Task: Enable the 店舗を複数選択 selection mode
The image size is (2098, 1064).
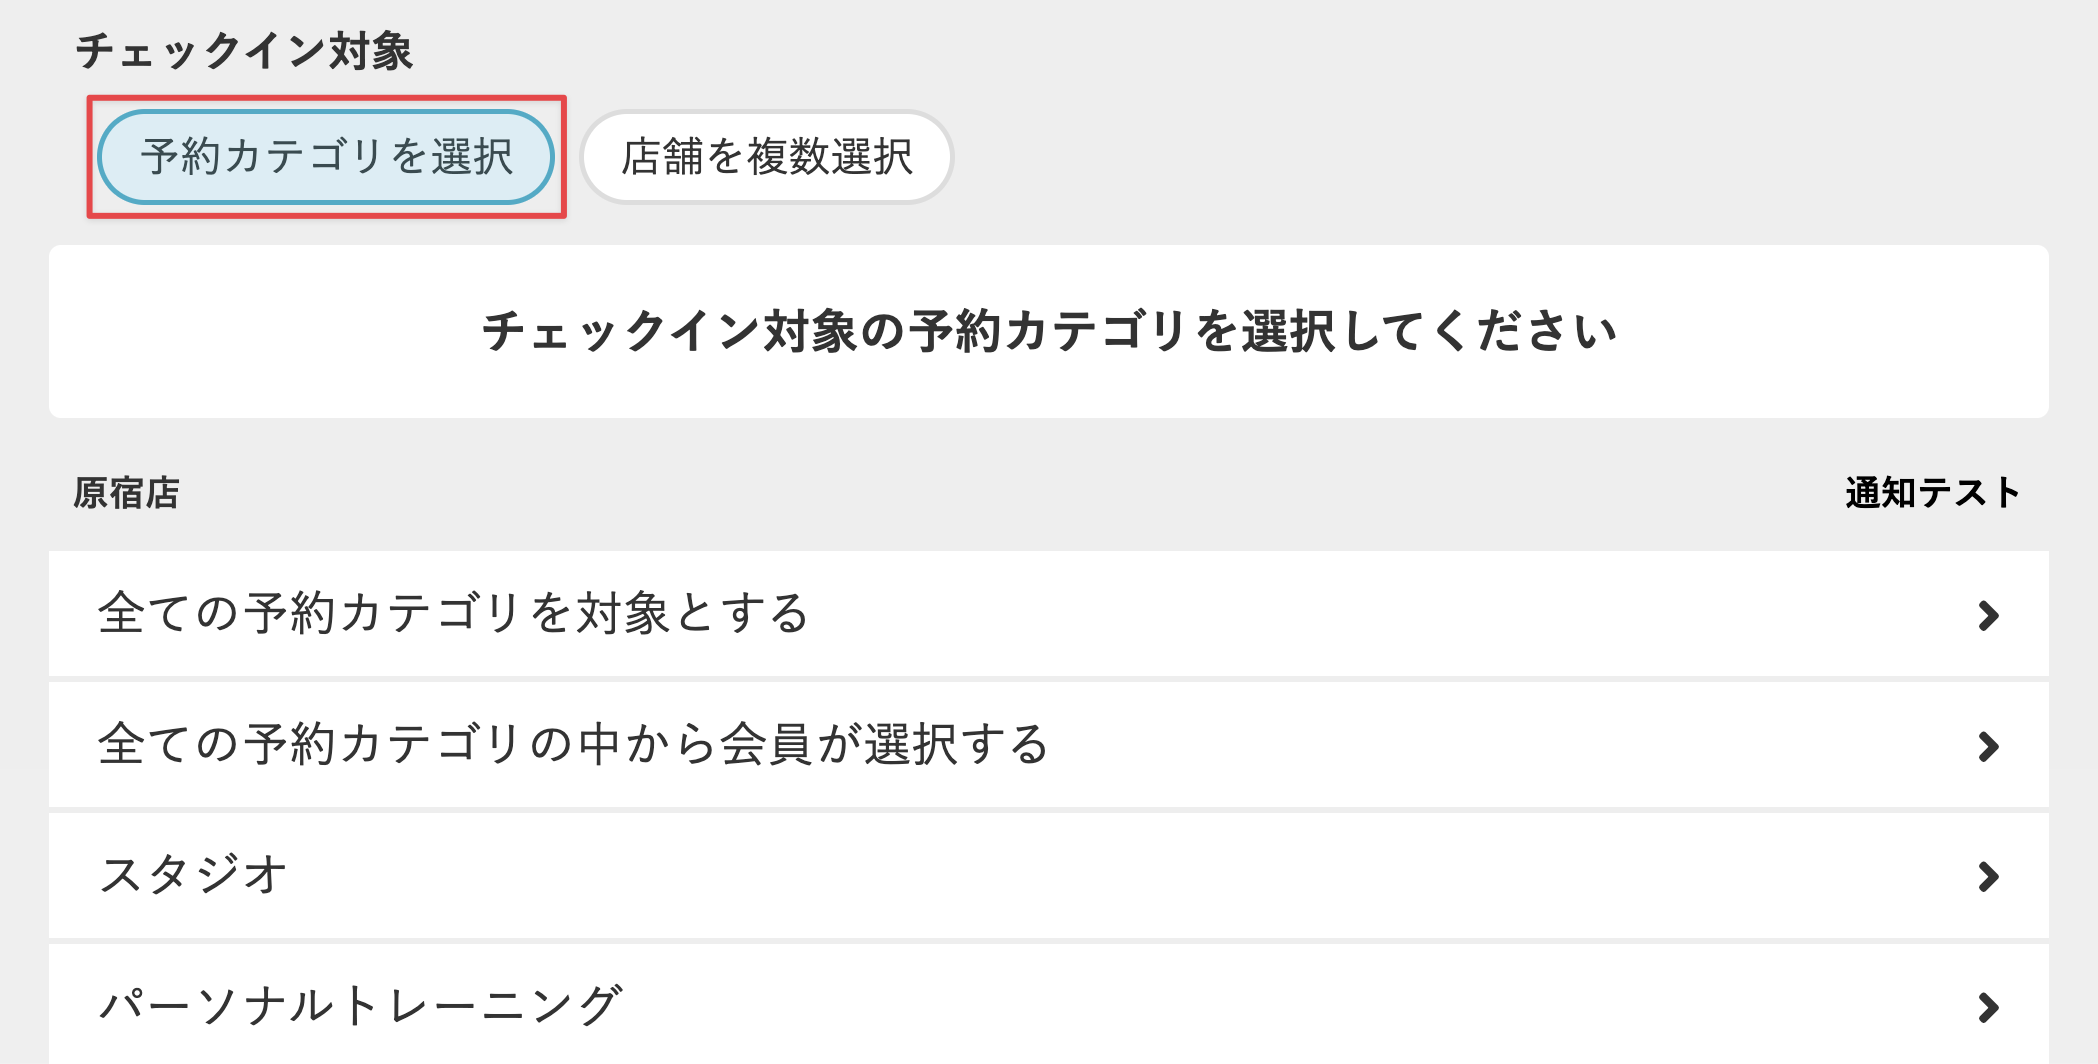Action: [768, 155]
